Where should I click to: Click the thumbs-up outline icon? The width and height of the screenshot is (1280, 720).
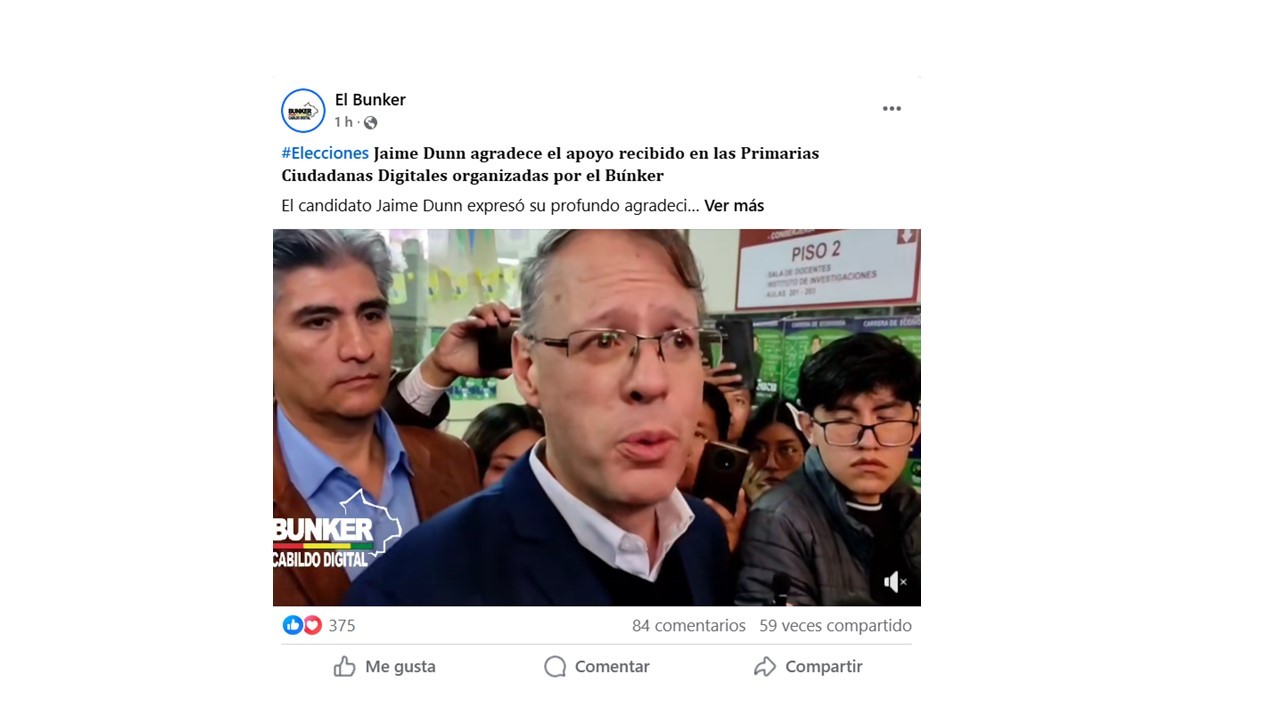(x=344, y=667)
